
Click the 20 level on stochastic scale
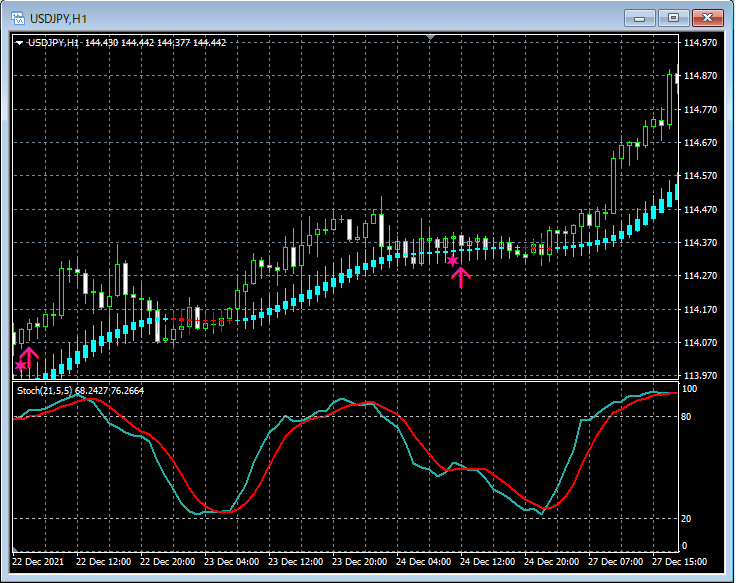(x=687, y=518)
